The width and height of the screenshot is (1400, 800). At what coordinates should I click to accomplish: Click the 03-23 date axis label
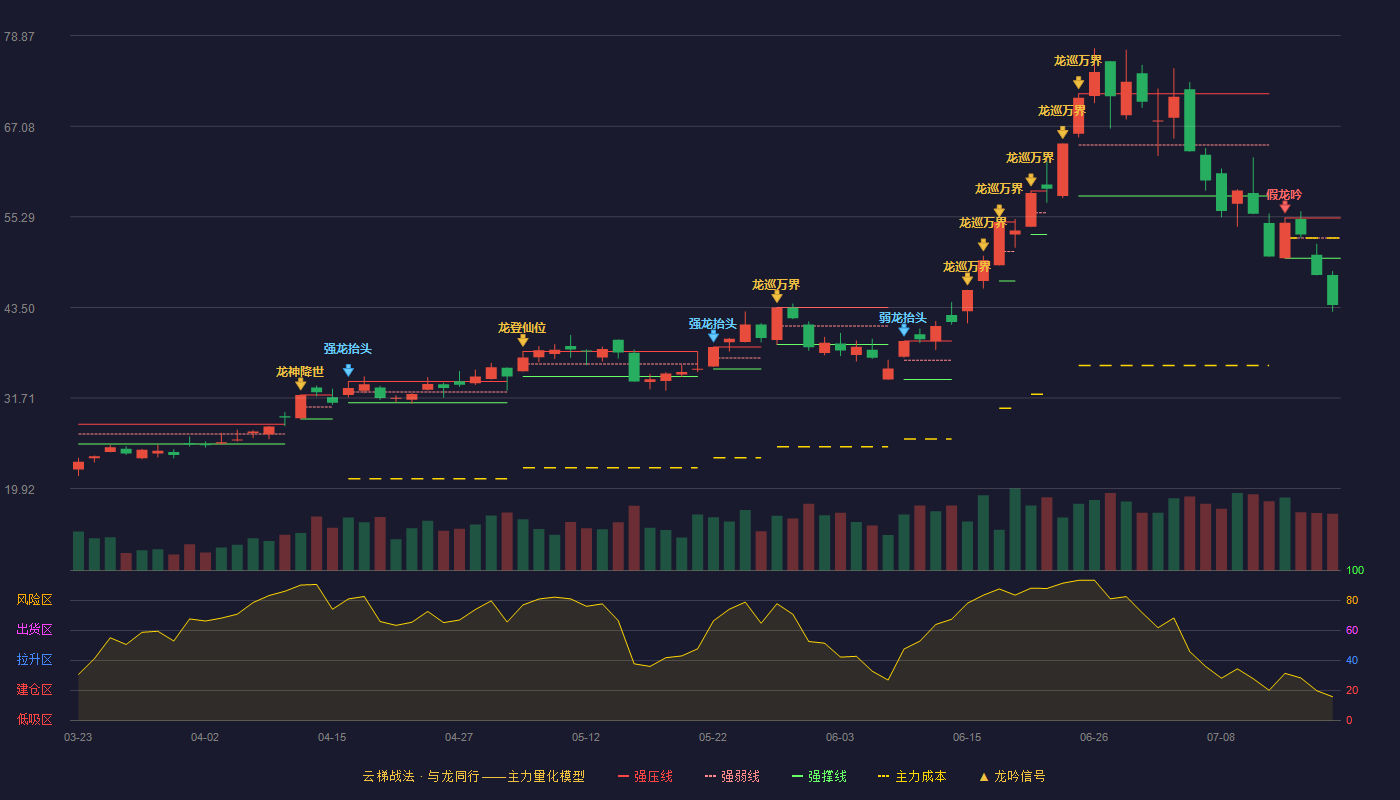click(78, 737)
